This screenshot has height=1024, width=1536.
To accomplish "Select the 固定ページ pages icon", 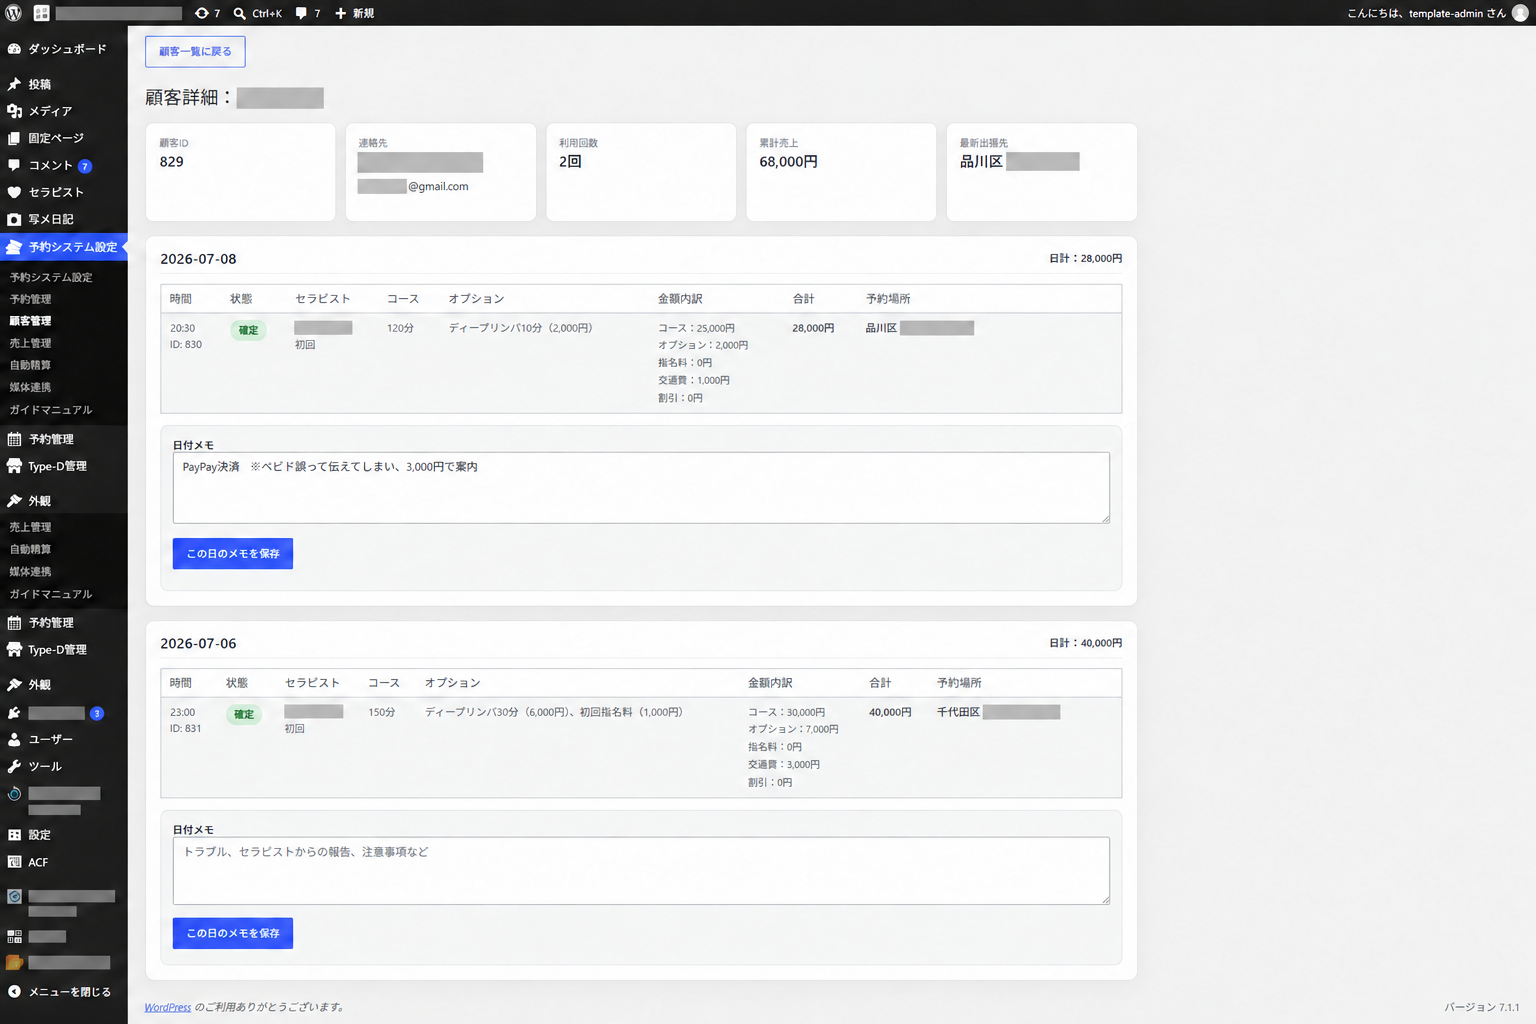I will (x=14, y=138).
